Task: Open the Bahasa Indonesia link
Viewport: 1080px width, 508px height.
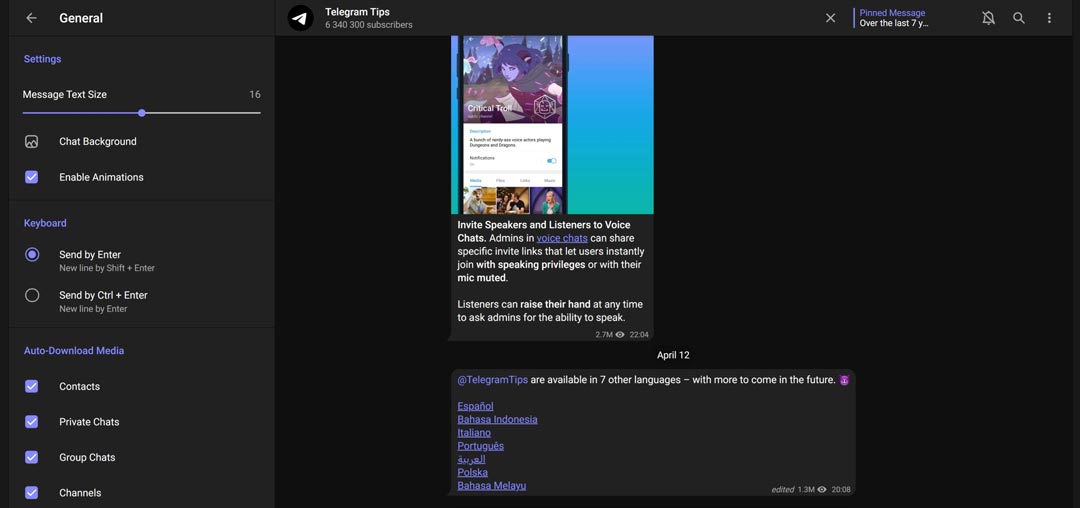Action: click(x=497, y=419)
